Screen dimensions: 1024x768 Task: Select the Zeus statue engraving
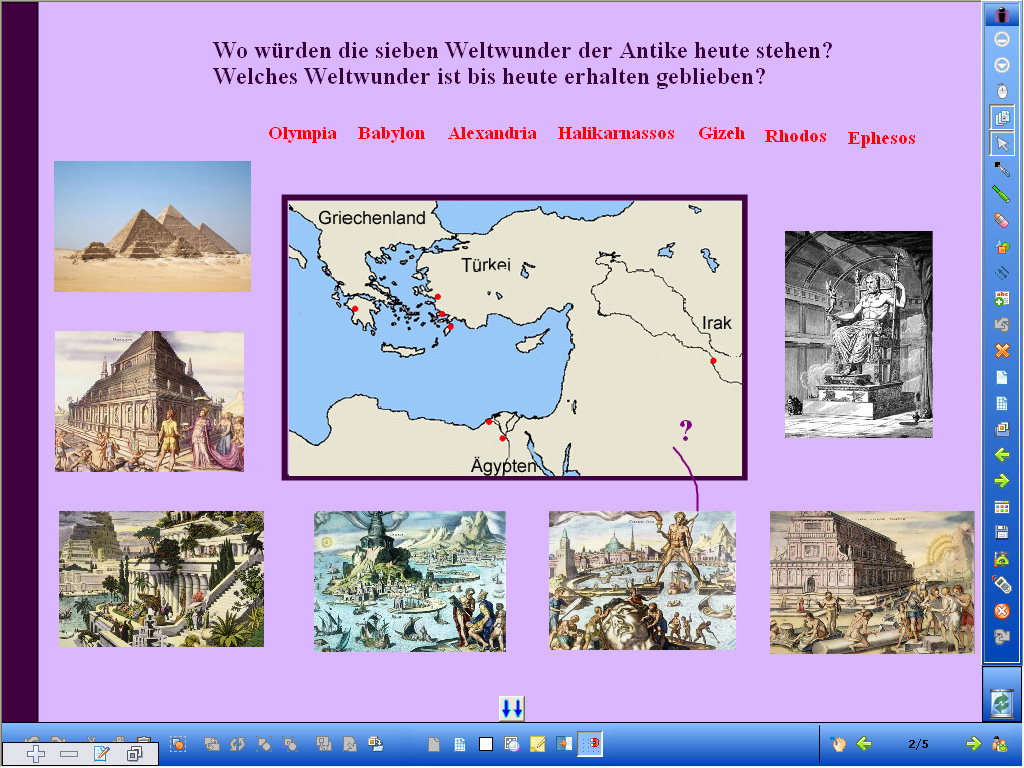pyautogui.click(x=859, y=334)
